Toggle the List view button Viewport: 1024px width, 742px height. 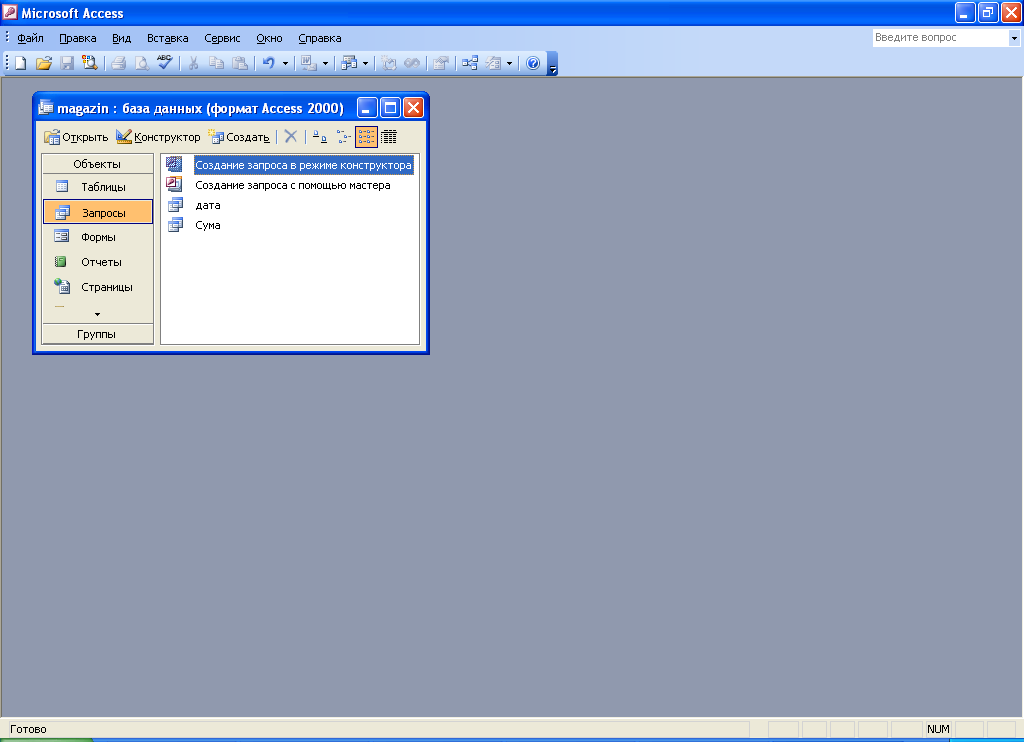[x=366, y=137]
